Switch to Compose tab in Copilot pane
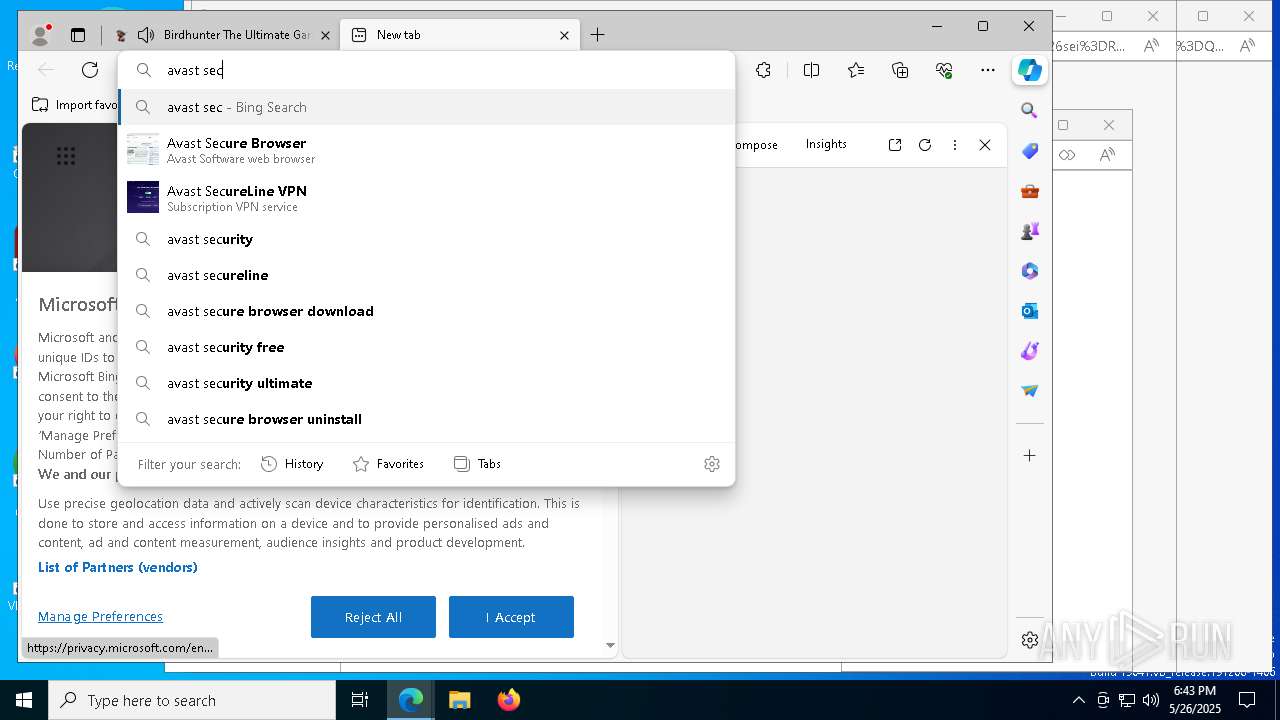Image resolution: width=1280 pixels, height=720 pixels. click(756, 145)
